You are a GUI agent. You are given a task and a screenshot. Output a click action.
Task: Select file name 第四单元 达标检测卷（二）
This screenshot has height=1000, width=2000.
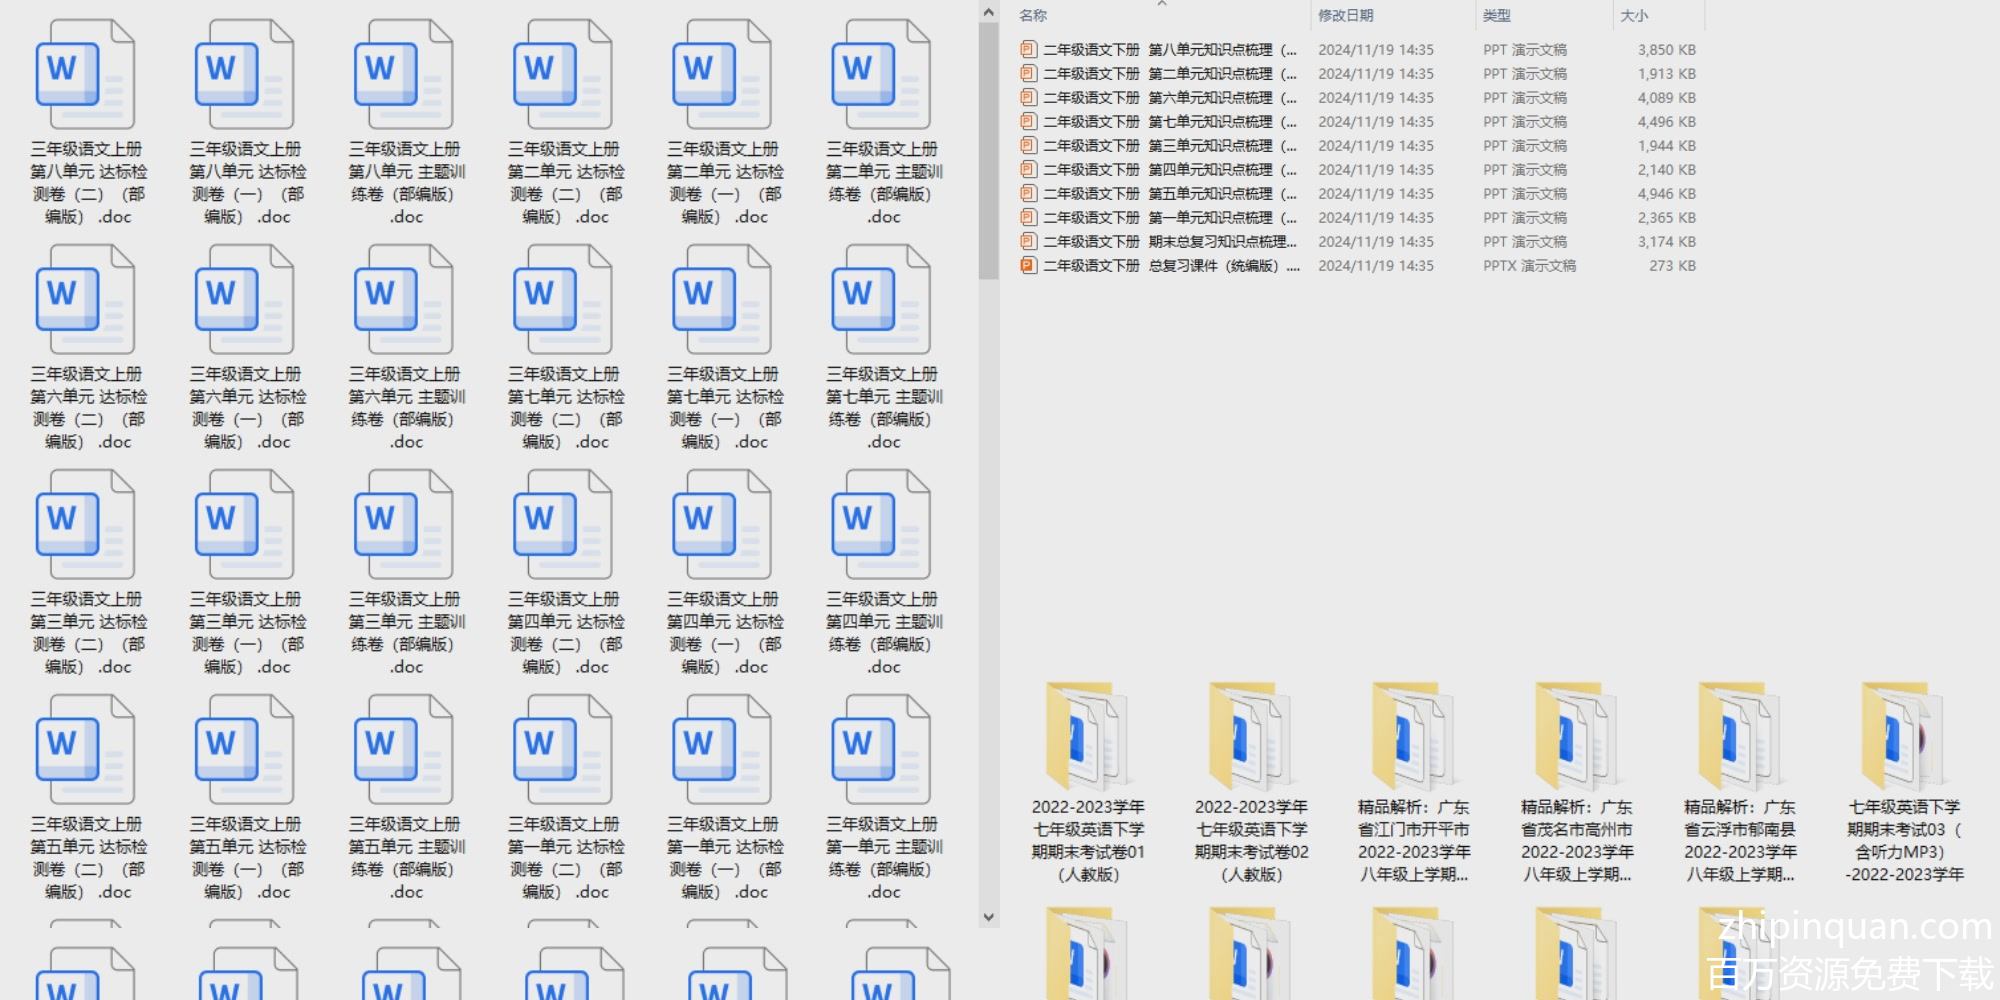click(565, 632)
